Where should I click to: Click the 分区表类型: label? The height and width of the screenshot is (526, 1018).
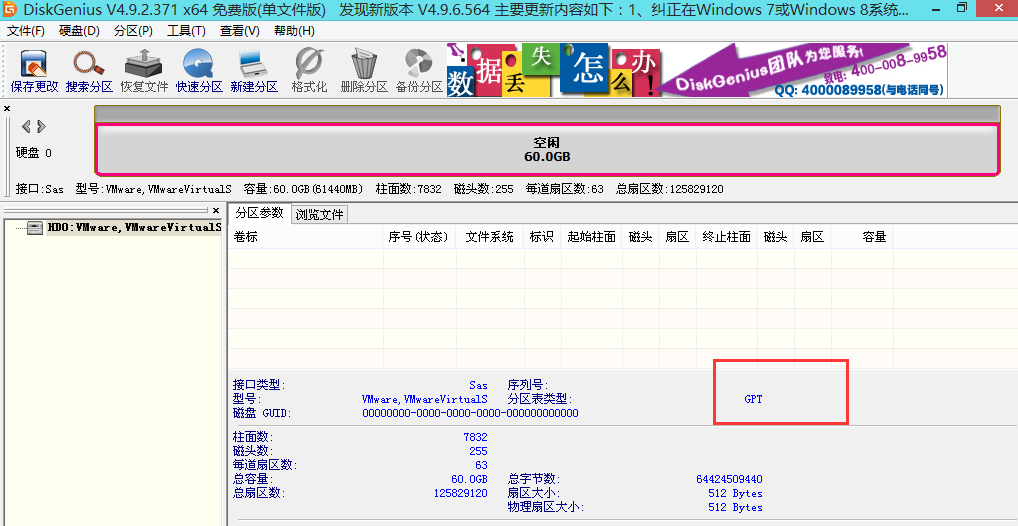[x=540, y=399]
